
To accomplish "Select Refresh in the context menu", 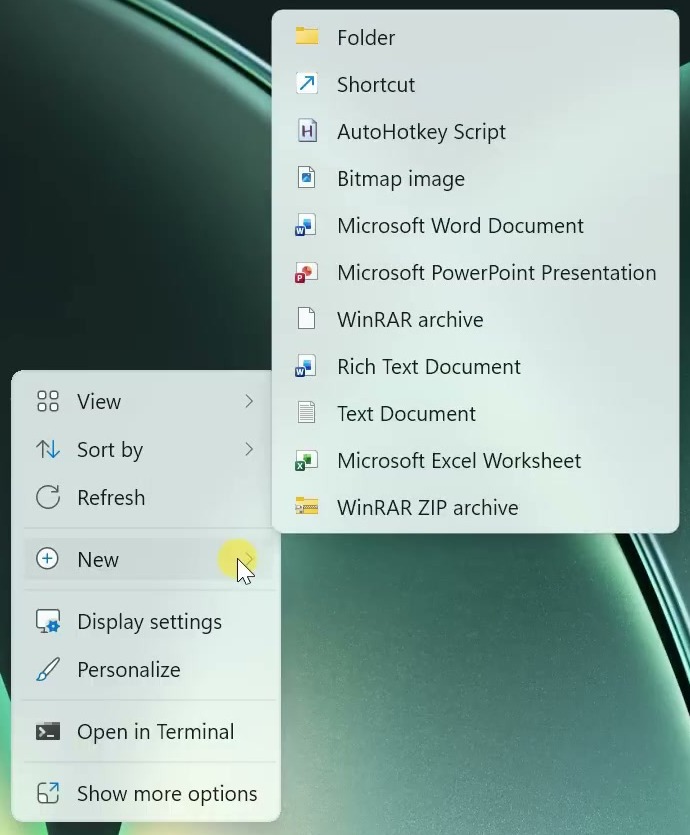I will [x=146, y=497].
